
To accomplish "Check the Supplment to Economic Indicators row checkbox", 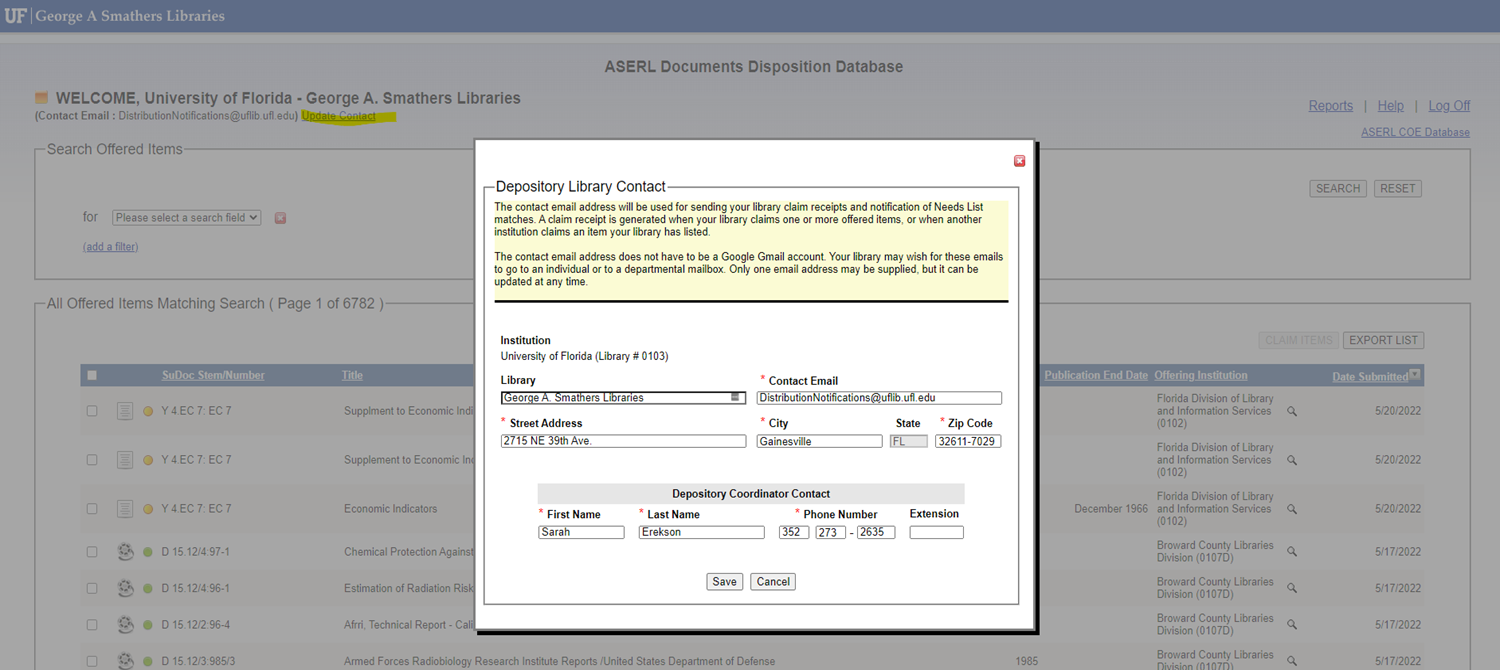I will pos(92,411).
